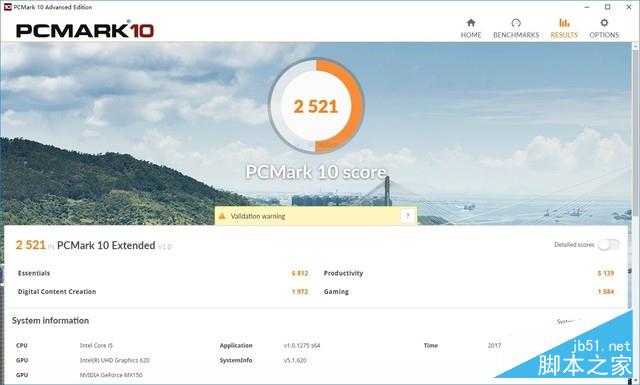640x385 pixels.
Task: Select the RESULTS tab
Action: click(x=564, y=29)
